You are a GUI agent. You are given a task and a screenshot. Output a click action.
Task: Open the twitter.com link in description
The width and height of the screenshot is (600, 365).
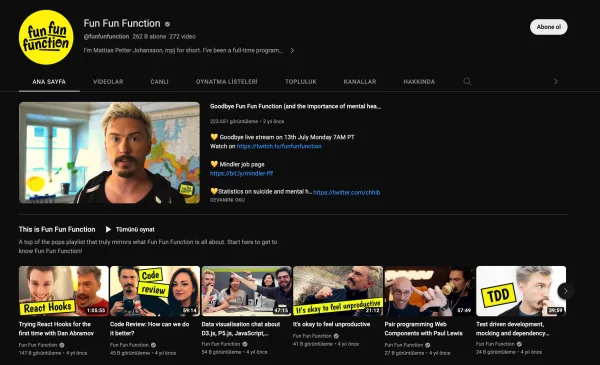click(346, 192)
